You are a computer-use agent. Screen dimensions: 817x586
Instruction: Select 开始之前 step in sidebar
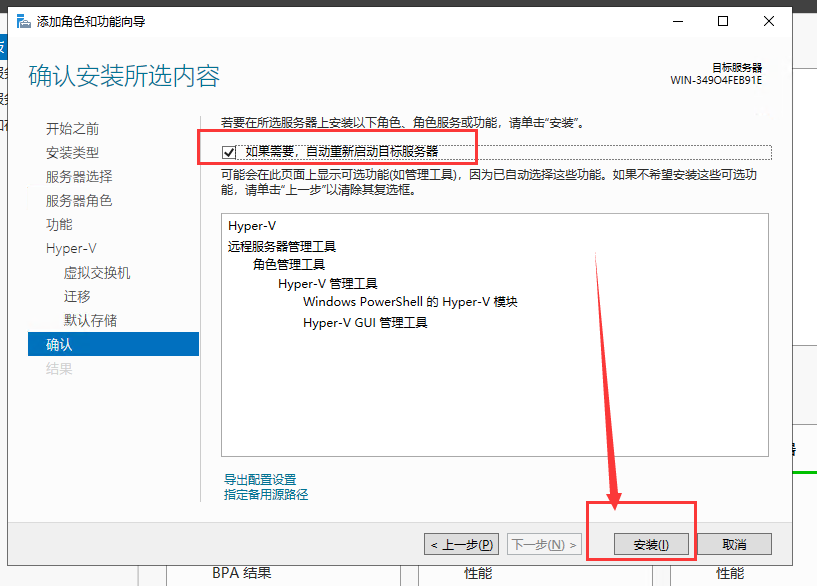coord(72,129)
